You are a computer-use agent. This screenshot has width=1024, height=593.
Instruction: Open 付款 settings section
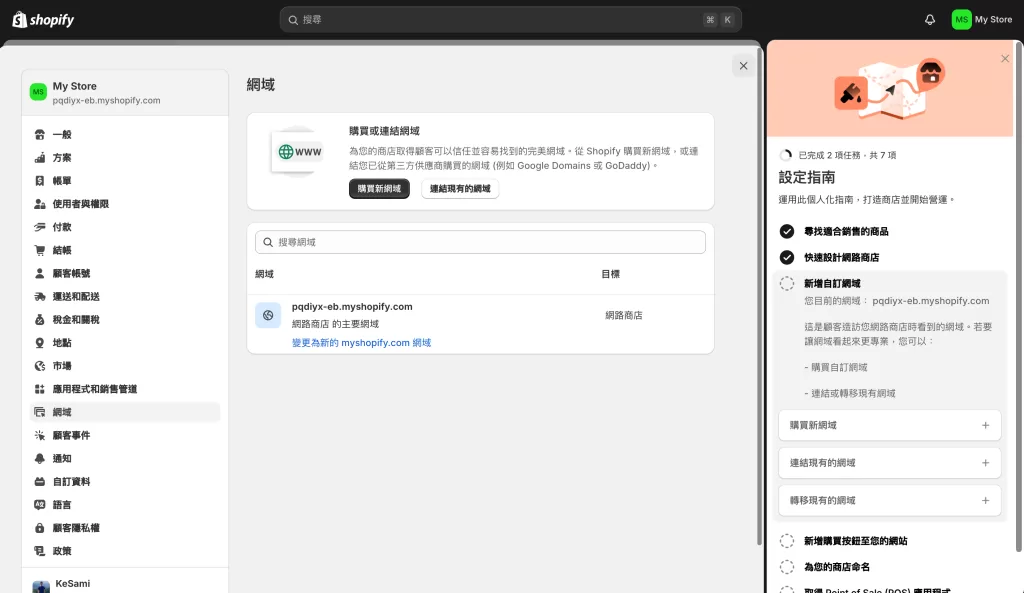[125, 227]
